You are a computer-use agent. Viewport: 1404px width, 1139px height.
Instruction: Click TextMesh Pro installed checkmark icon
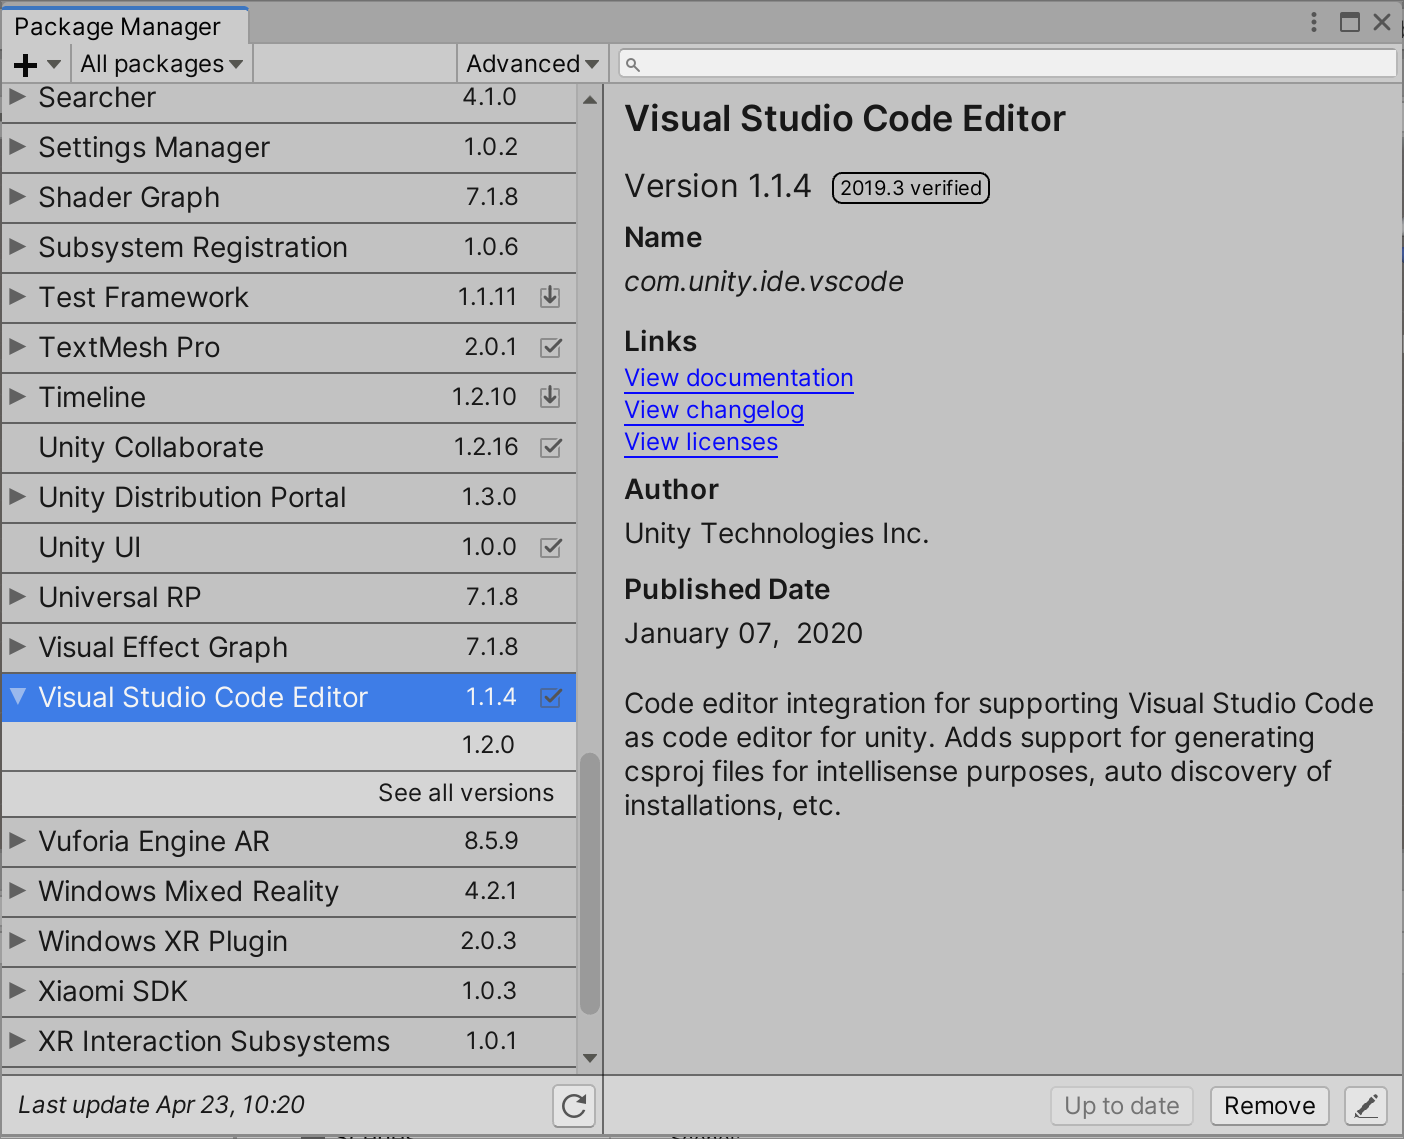(551, 348)
